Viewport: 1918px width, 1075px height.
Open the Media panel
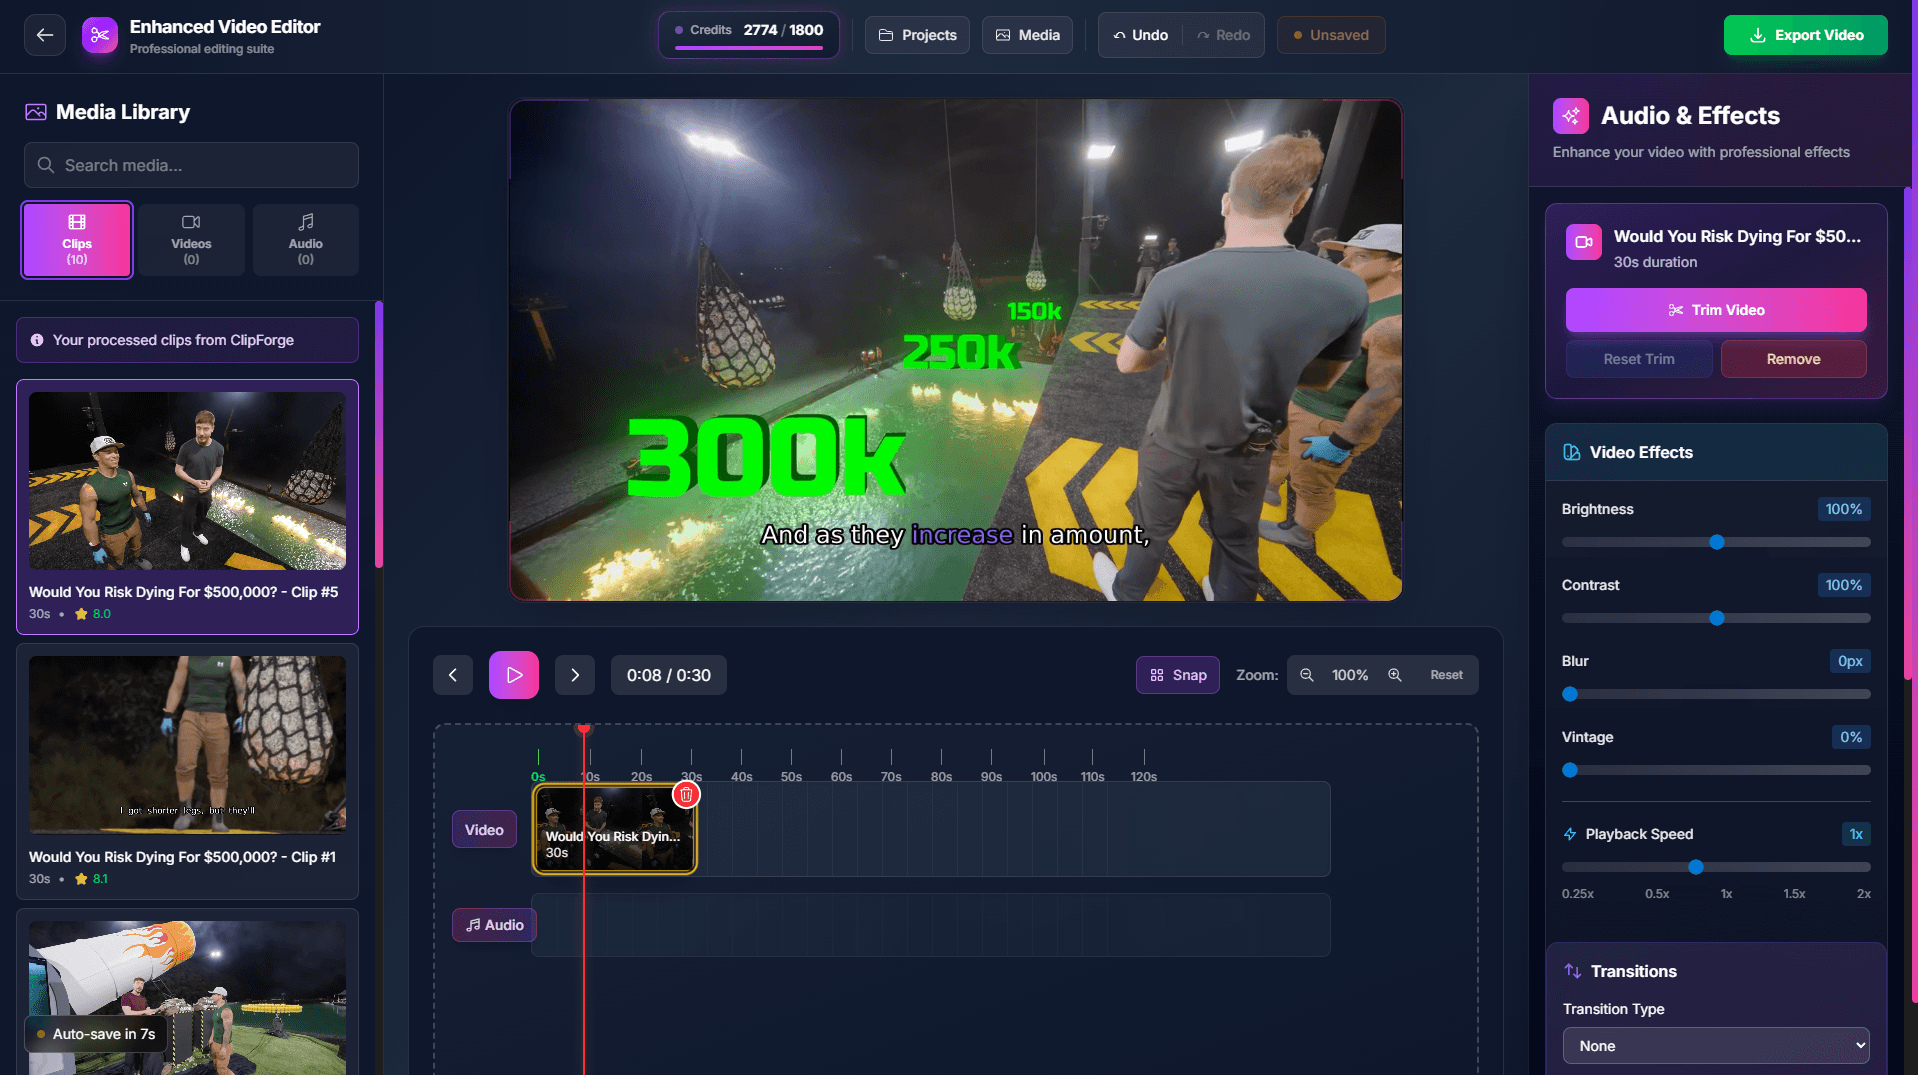1026,34
